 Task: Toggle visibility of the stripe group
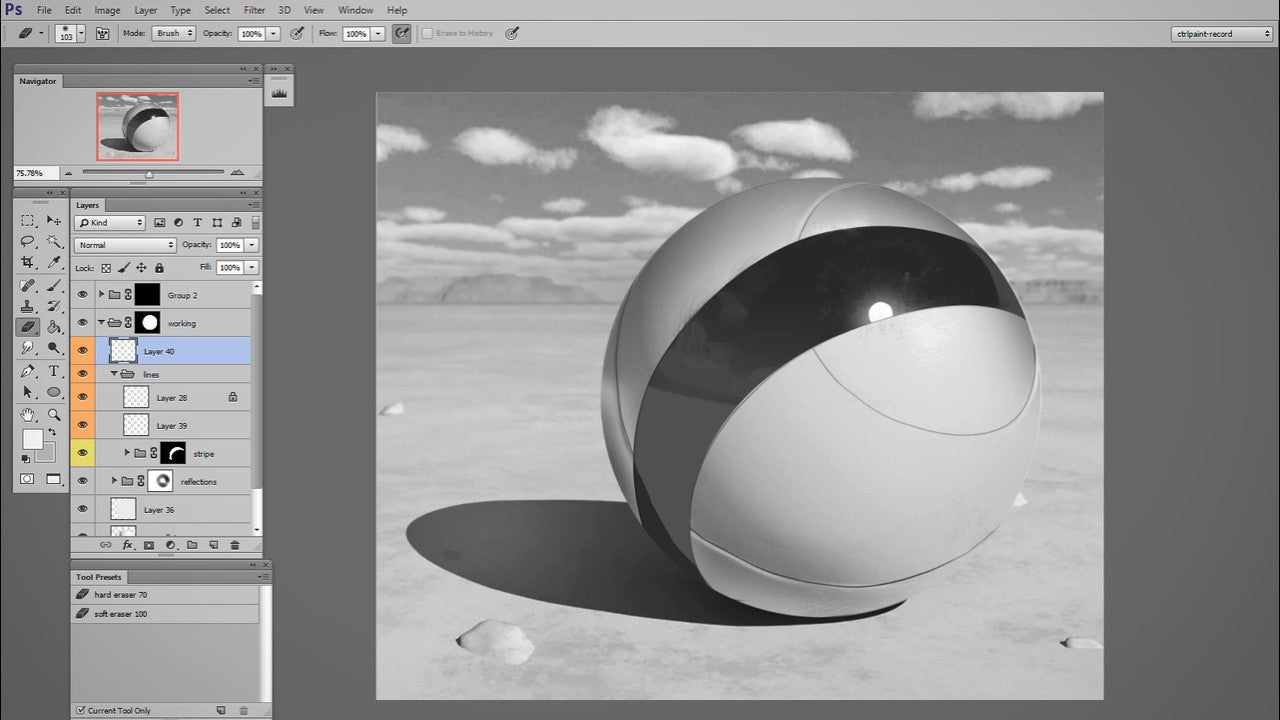(x=82, y=453)
